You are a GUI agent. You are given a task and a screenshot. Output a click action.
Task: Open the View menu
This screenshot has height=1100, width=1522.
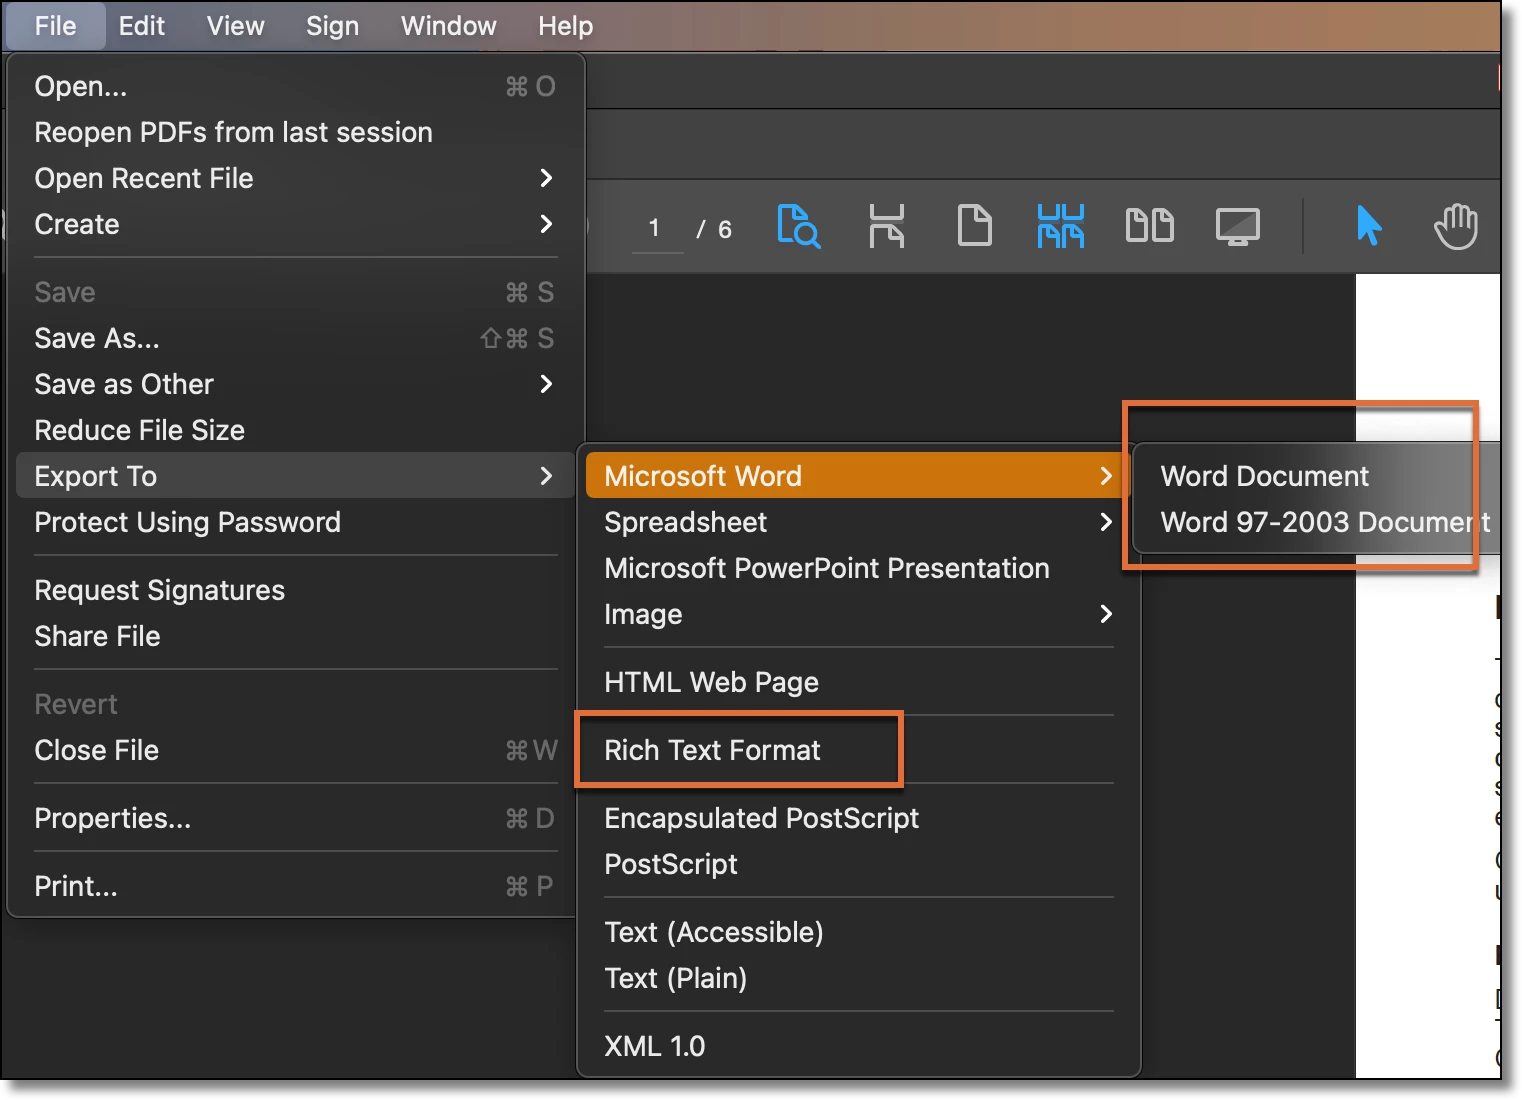[235, 26]
